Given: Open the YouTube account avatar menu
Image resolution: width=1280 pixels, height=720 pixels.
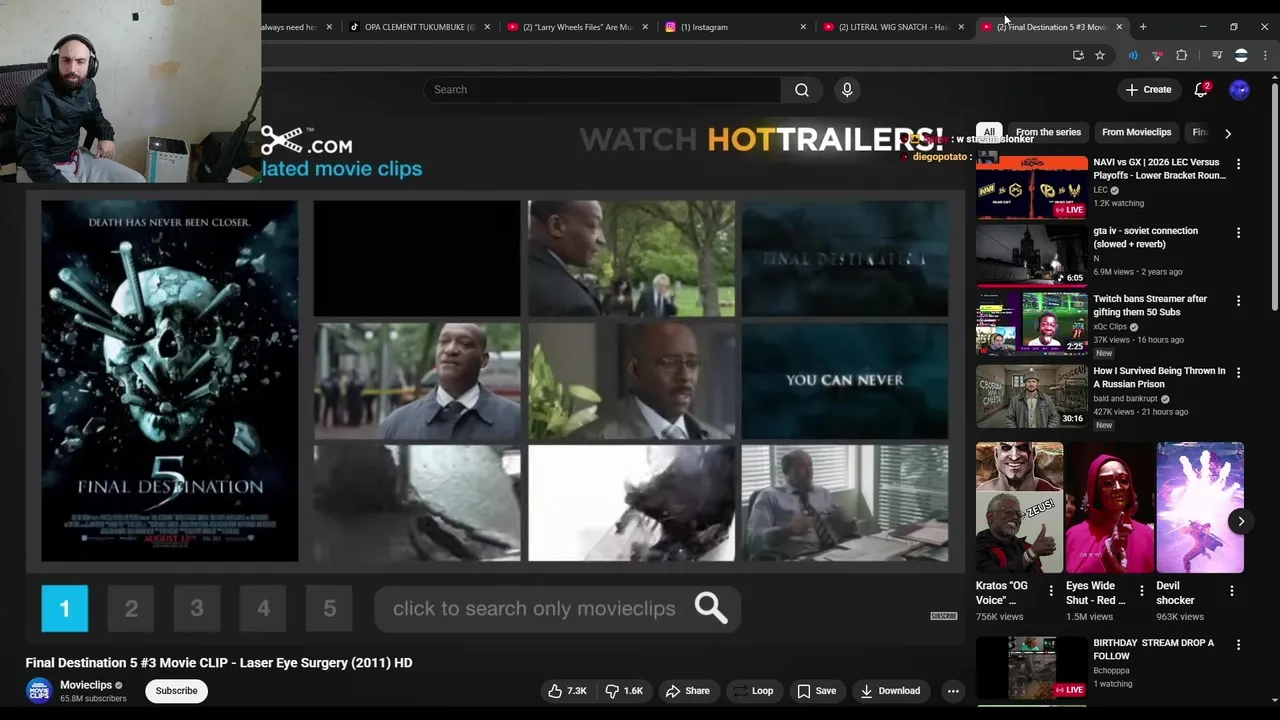Looking at the screenshot, I should point(1239,90).
